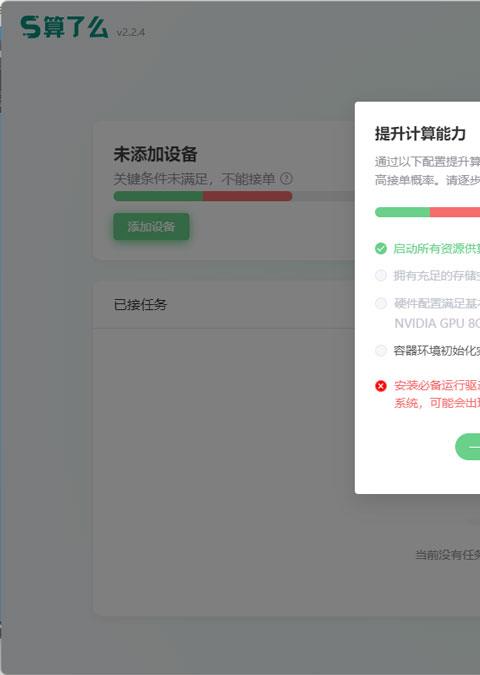480x675 pixels.
Task: Open help icon beside 不能接单
Action: (x=286, y=178)
